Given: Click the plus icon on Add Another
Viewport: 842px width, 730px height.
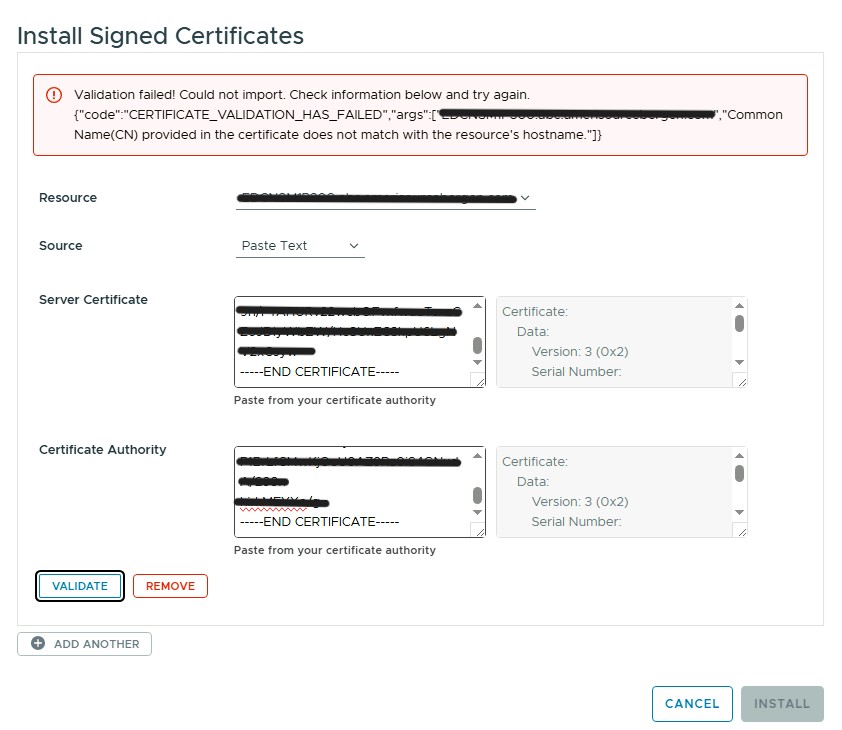Looking at the screenshot, I should (x=38, y=644).
